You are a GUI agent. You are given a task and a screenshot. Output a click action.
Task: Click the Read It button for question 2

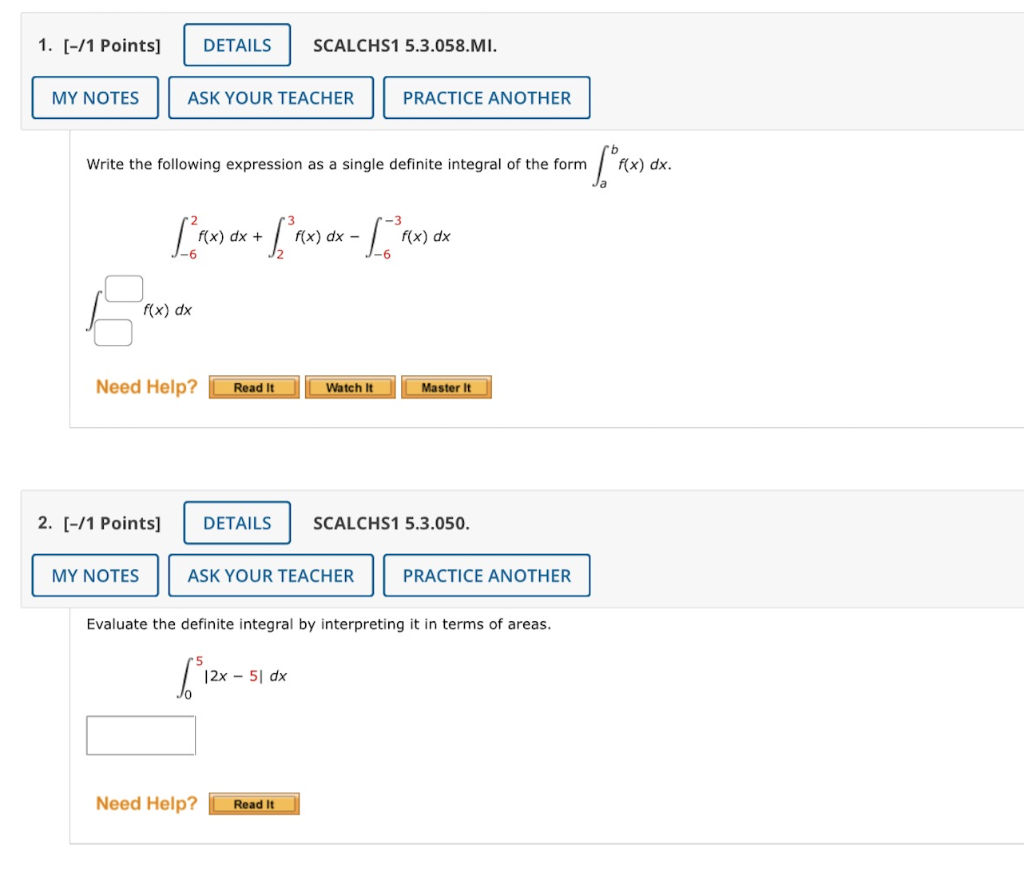pos(253,803)
